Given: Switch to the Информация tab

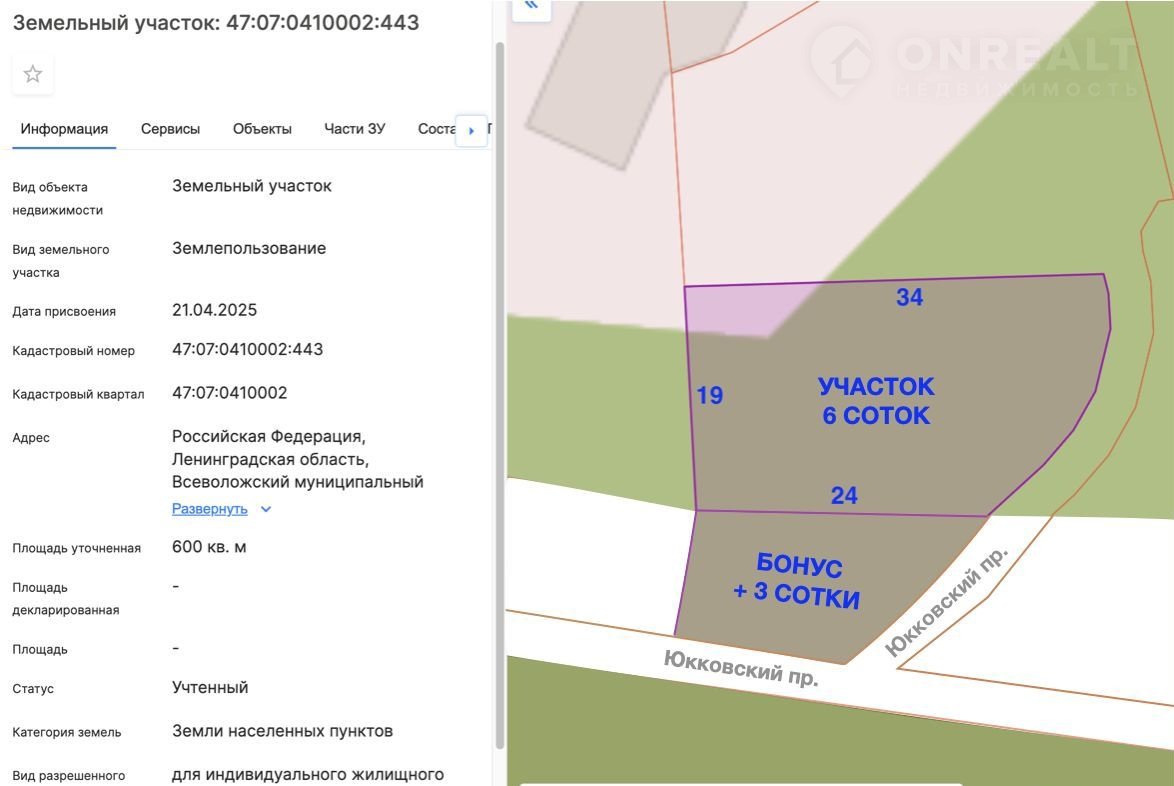Looking at the screenshot, I should click(x=64, y=129).
